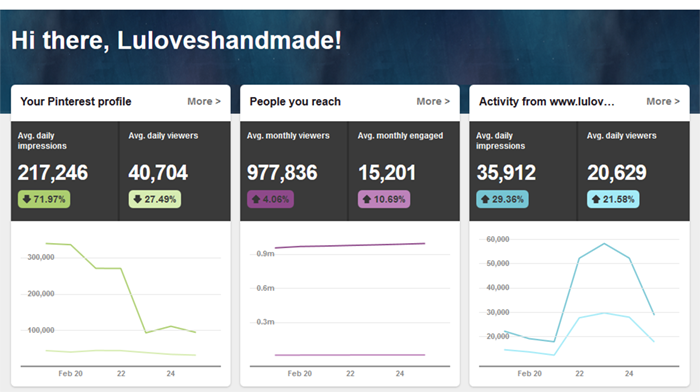Click the down-arrow icon in 71.97% badge
This screenshot has height=392, width=700.
27,199
